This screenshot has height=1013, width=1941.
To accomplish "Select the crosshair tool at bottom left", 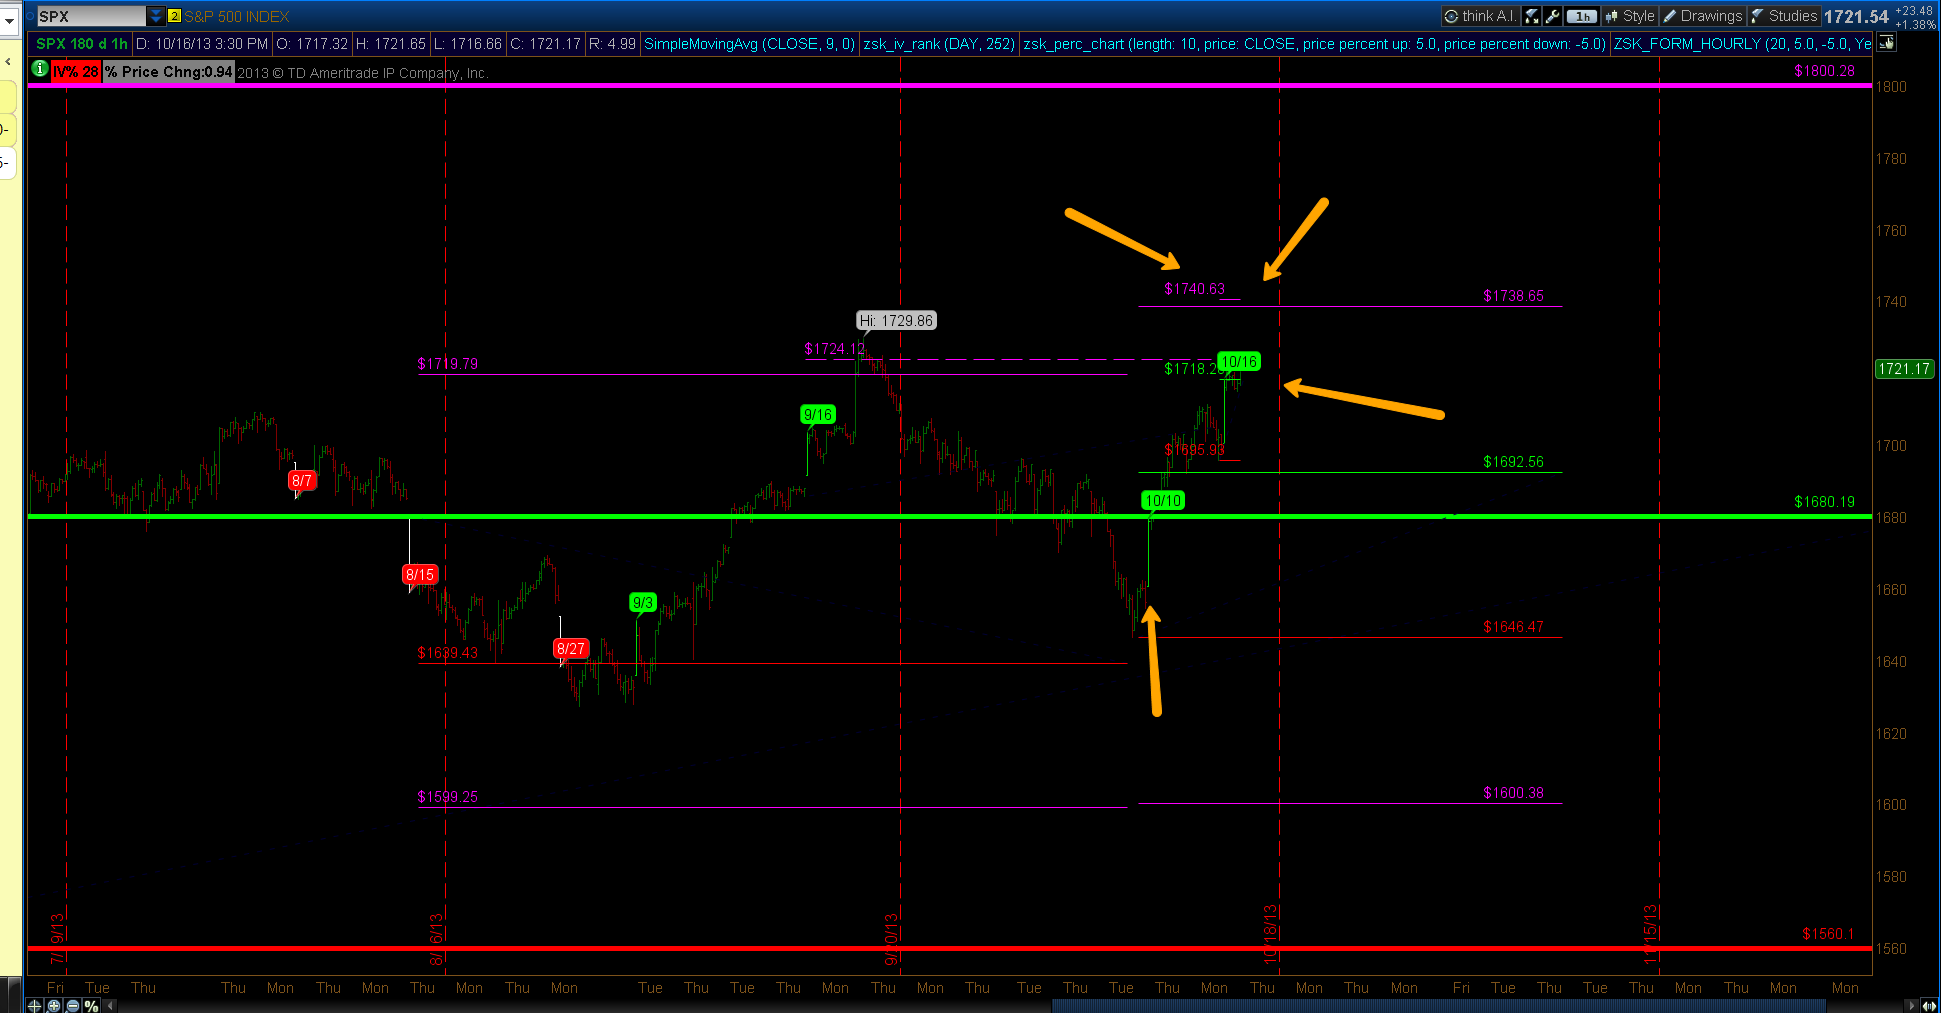I will coord(34,1006).
